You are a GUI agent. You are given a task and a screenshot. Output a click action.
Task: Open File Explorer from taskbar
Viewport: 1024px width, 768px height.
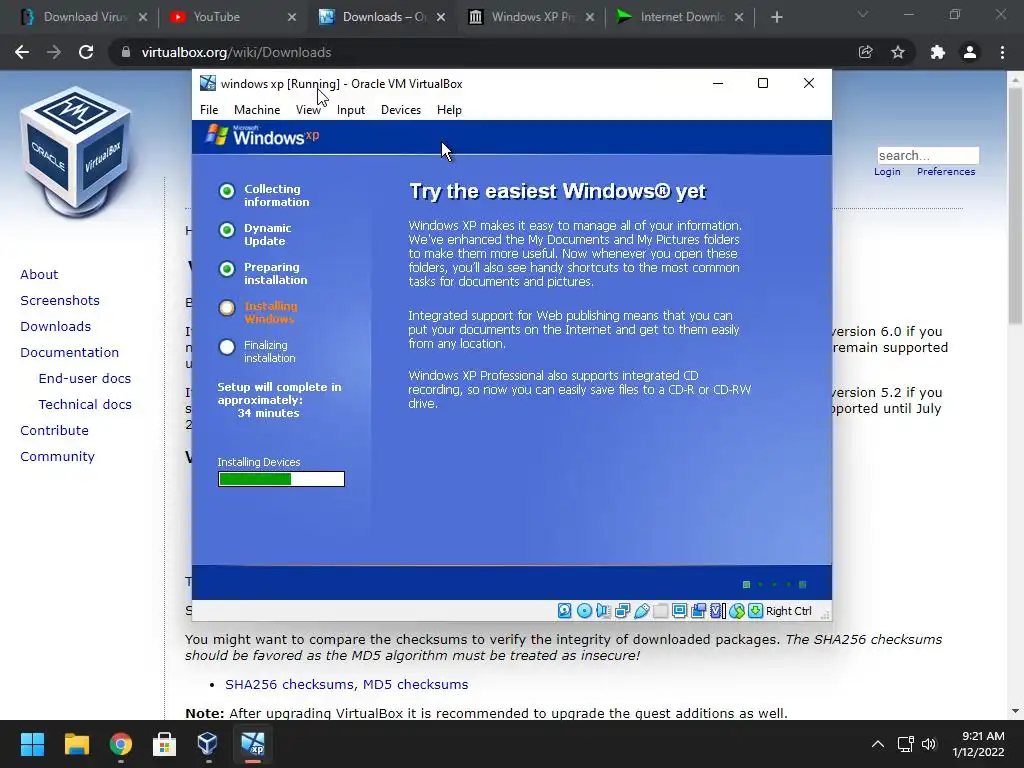point(76,744)
